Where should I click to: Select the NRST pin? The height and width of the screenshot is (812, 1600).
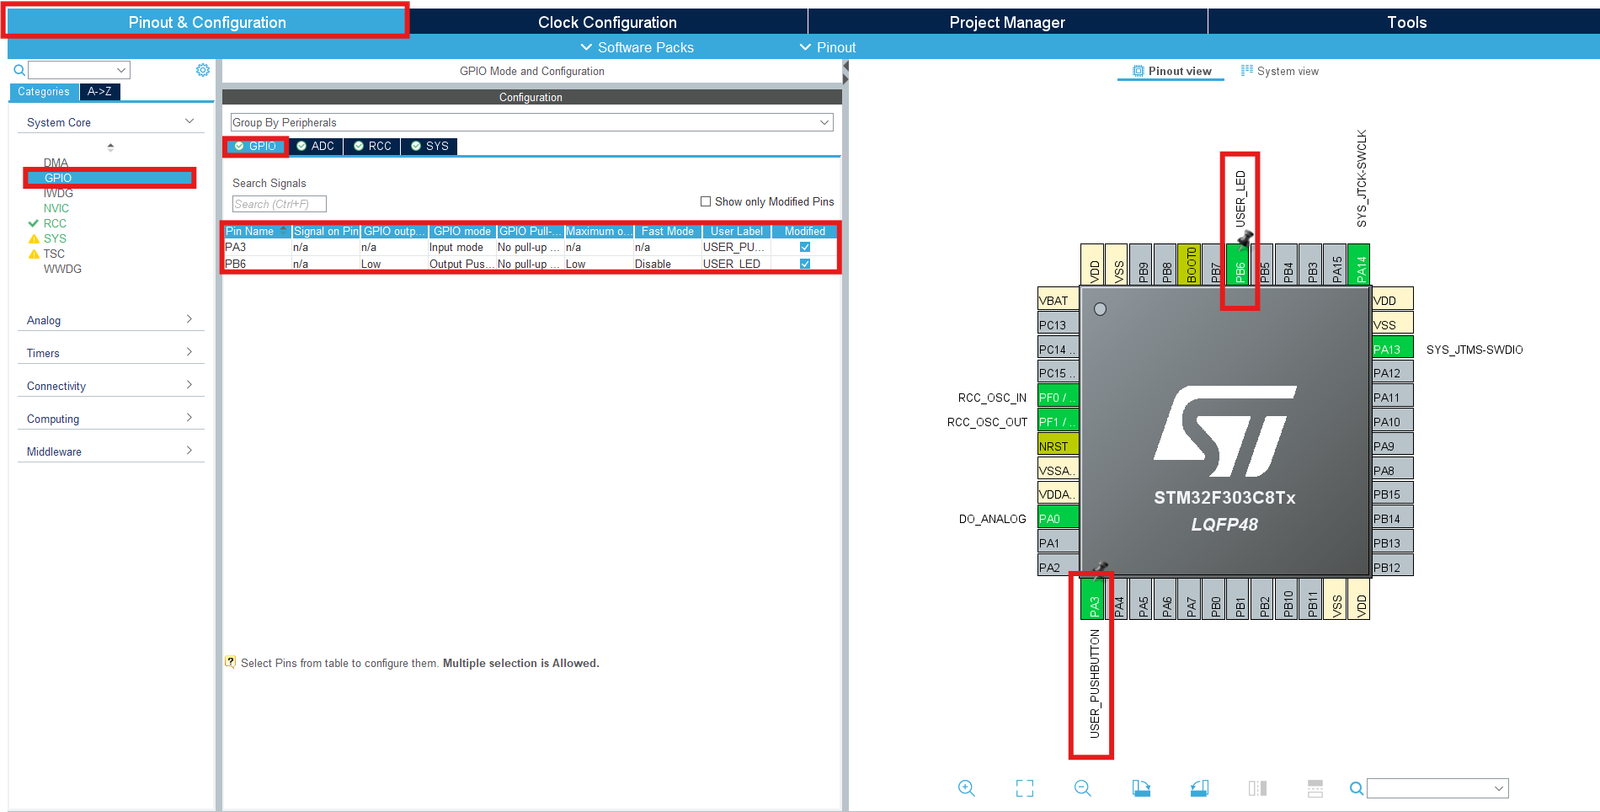point(1057,446)
